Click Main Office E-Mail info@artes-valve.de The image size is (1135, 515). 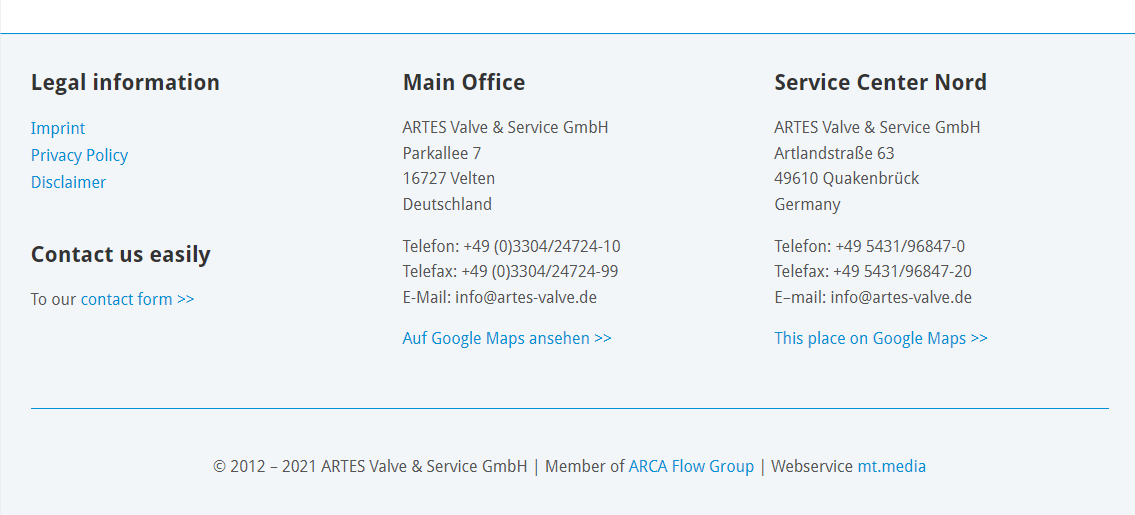pyautogui.click(x=500, y=297)
